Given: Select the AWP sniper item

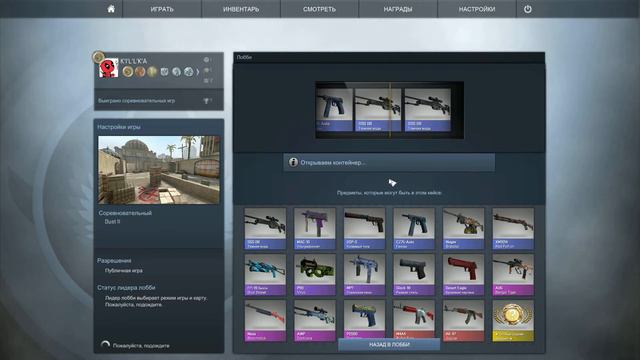Looking at the screenshot, I should click(315, 321).
